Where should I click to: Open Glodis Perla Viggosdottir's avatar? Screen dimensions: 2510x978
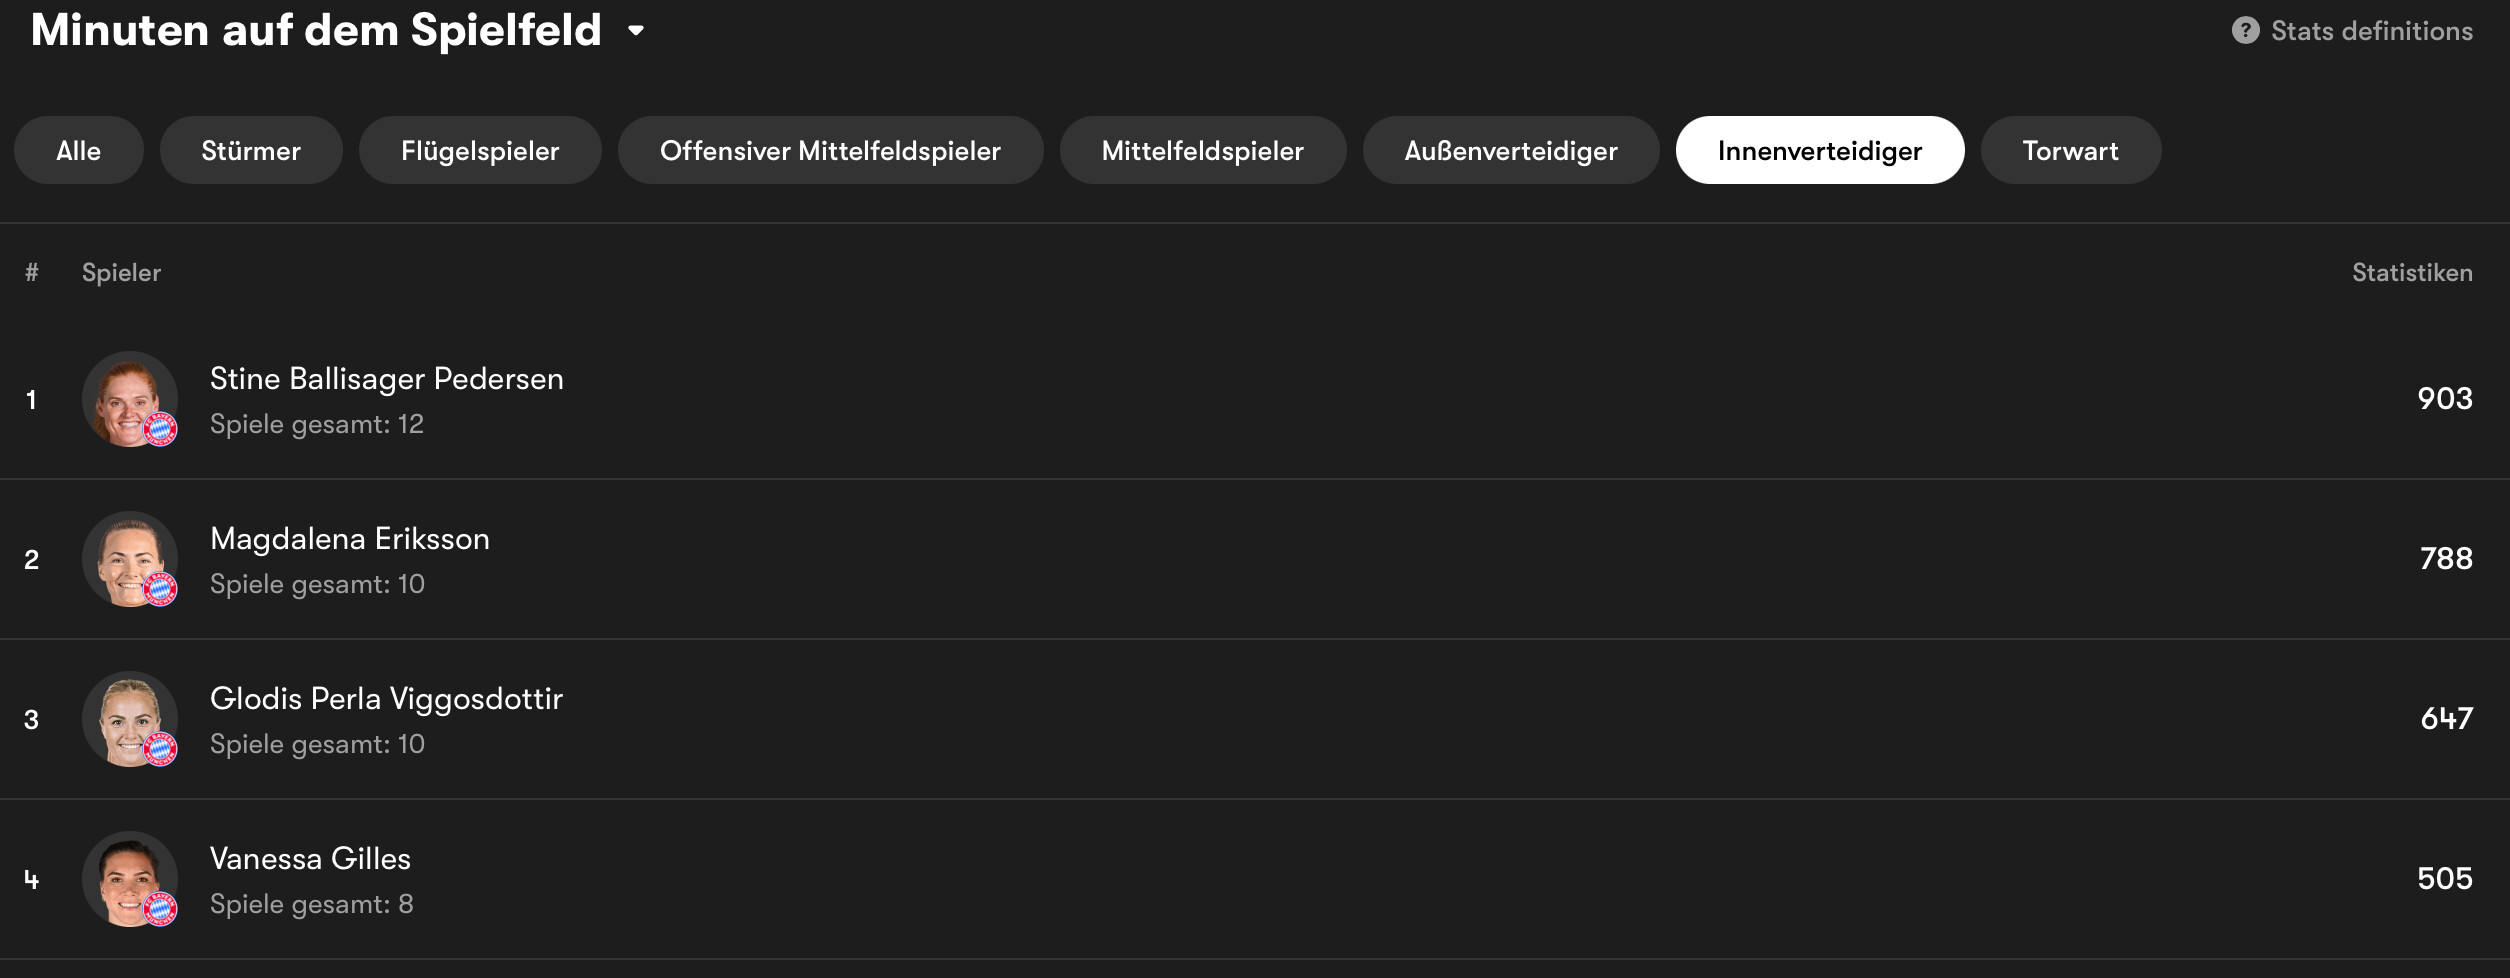point(130,719)
